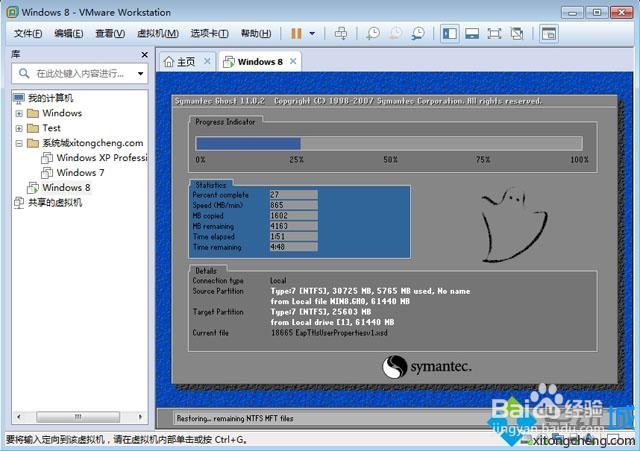Image resolution: width=640 pixels, height=451 pixels.
Task: Open the snapshot manager icon
Action: 418,33
